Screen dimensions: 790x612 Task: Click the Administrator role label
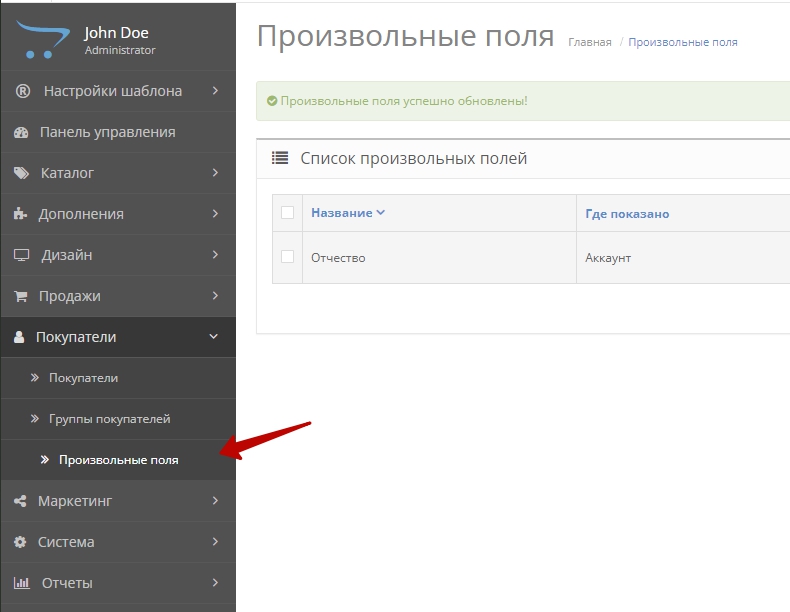120,50
